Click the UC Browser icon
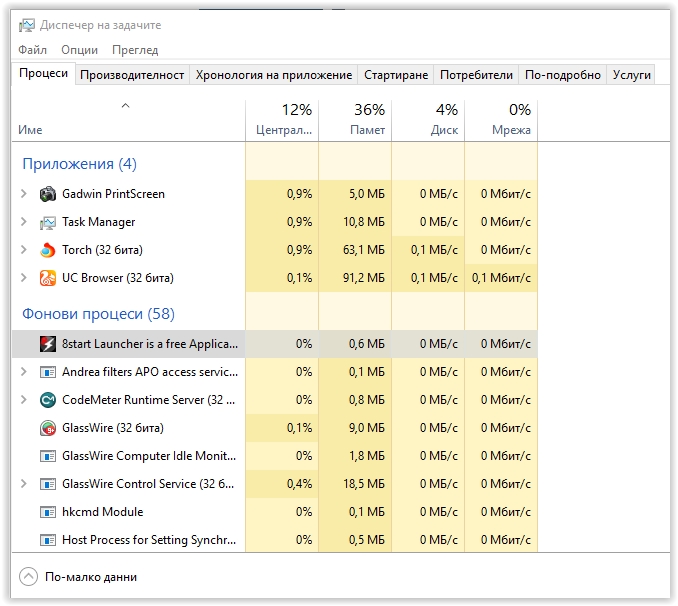 pos(48,278)
